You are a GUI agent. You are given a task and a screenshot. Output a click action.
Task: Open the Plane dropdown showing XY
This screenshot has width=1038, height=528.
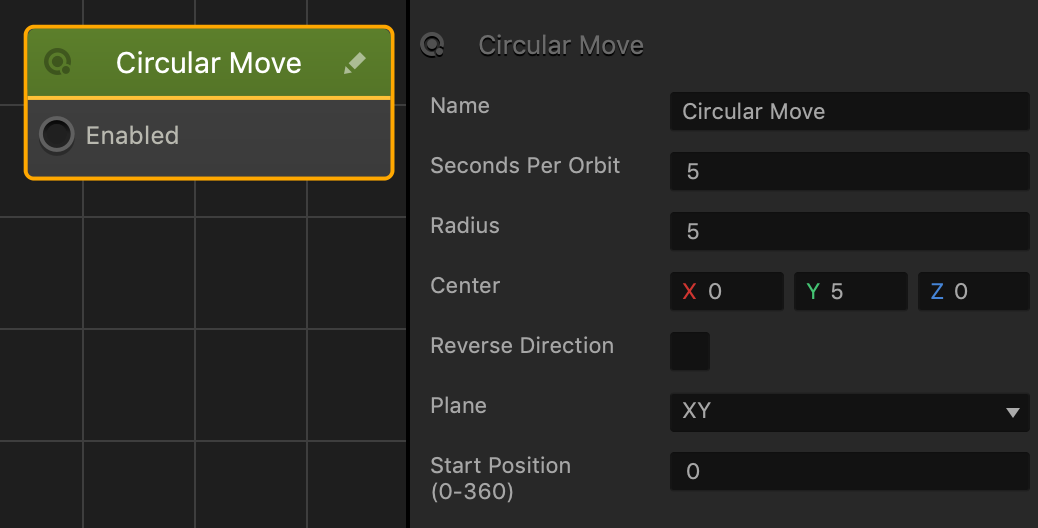click(x=849, y=412)
